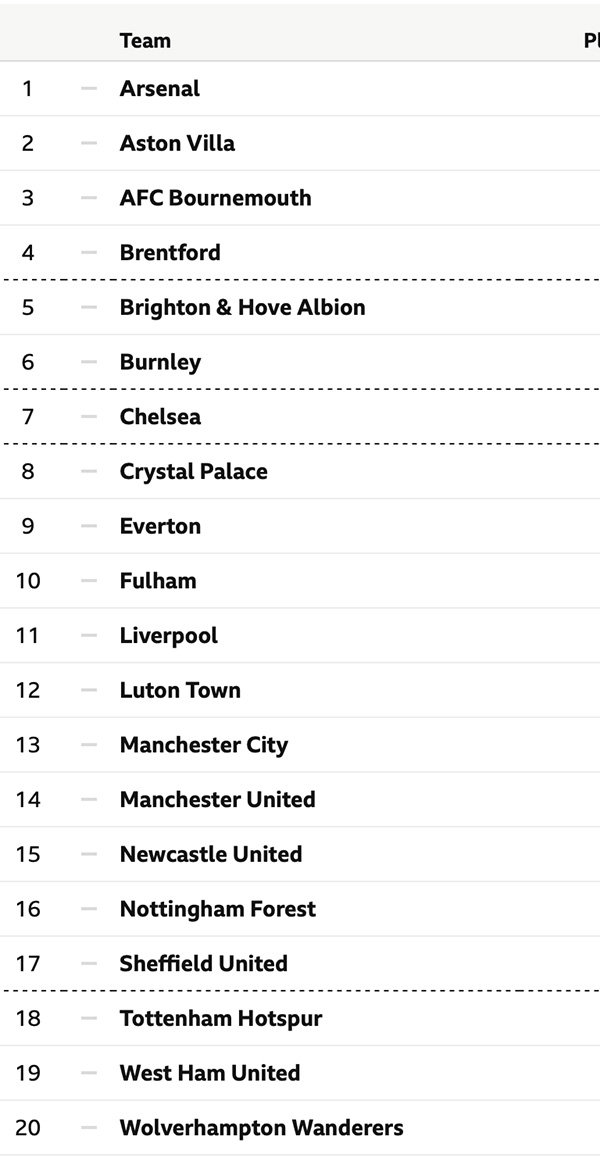Select Manchester United in the table
Viewport: 600px width, 1165px height.
[217, 799]
